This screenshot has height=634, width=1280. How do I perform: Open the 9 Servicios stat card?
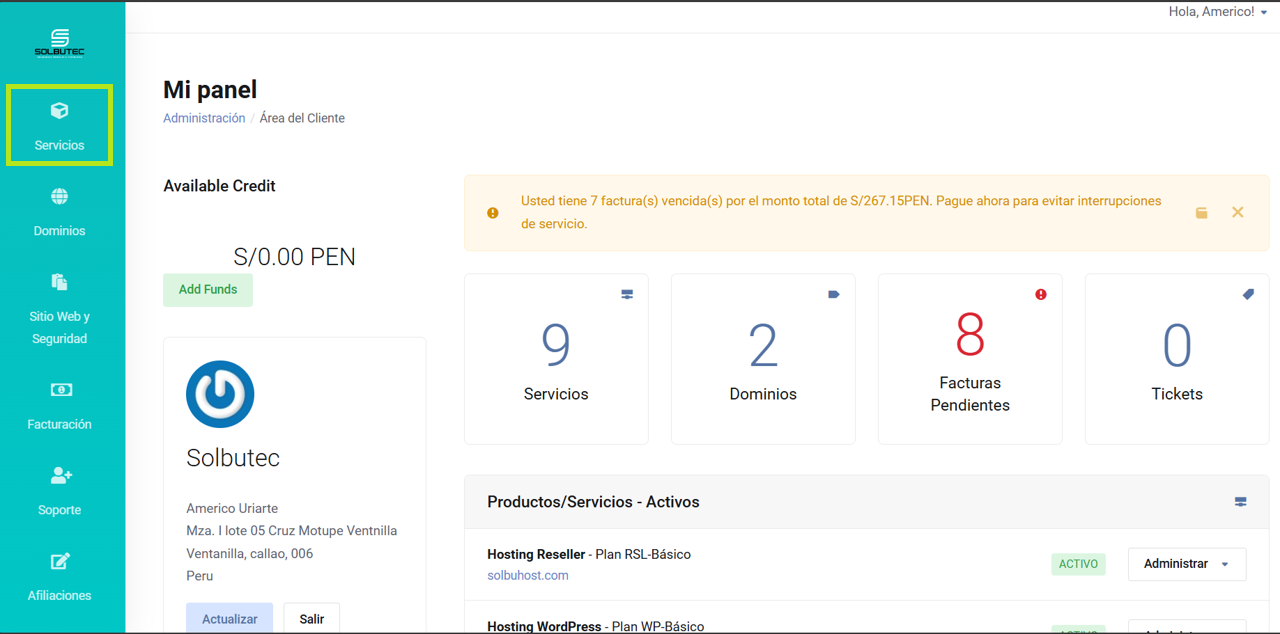pos(556,359)
